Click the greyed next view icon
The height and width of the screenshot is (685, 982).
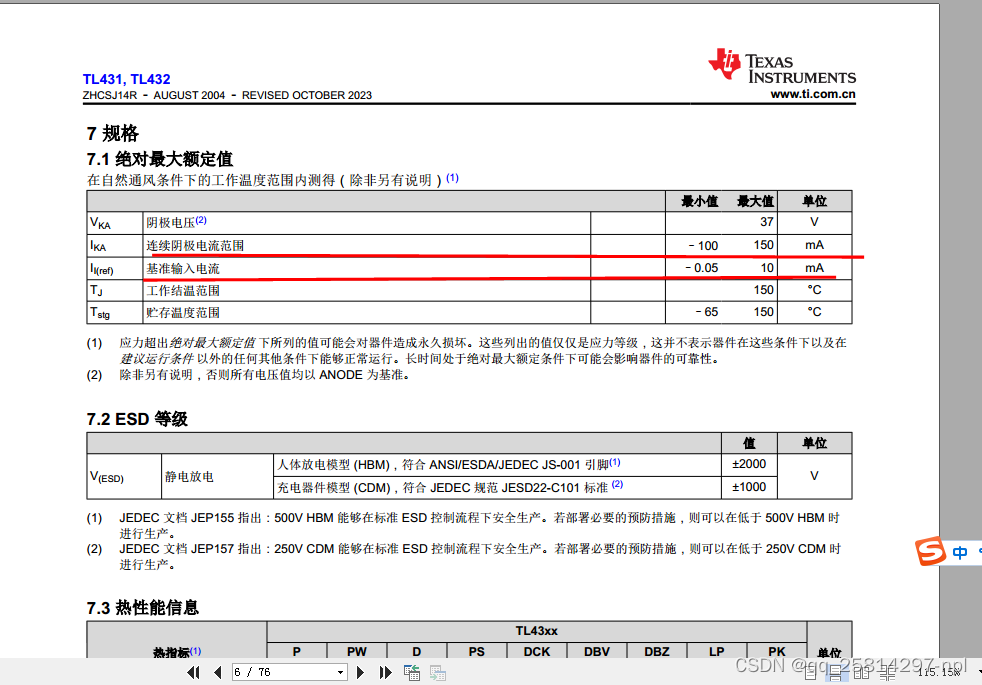[438, 672]
